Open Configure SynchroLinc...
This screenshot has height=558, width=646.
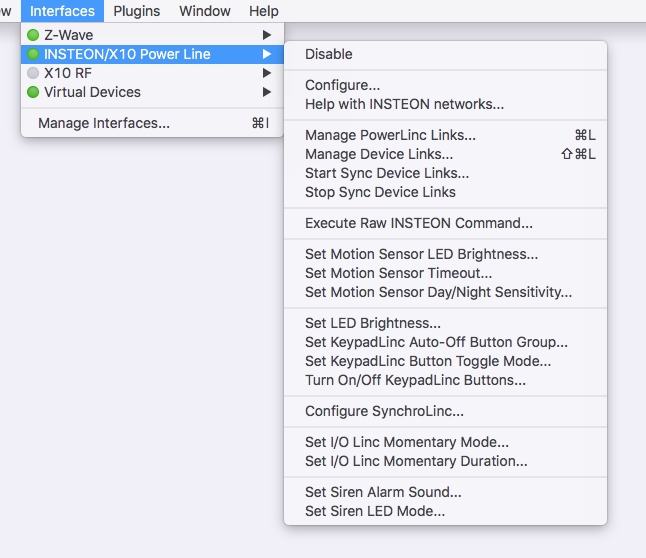click(x=445, y=411)
